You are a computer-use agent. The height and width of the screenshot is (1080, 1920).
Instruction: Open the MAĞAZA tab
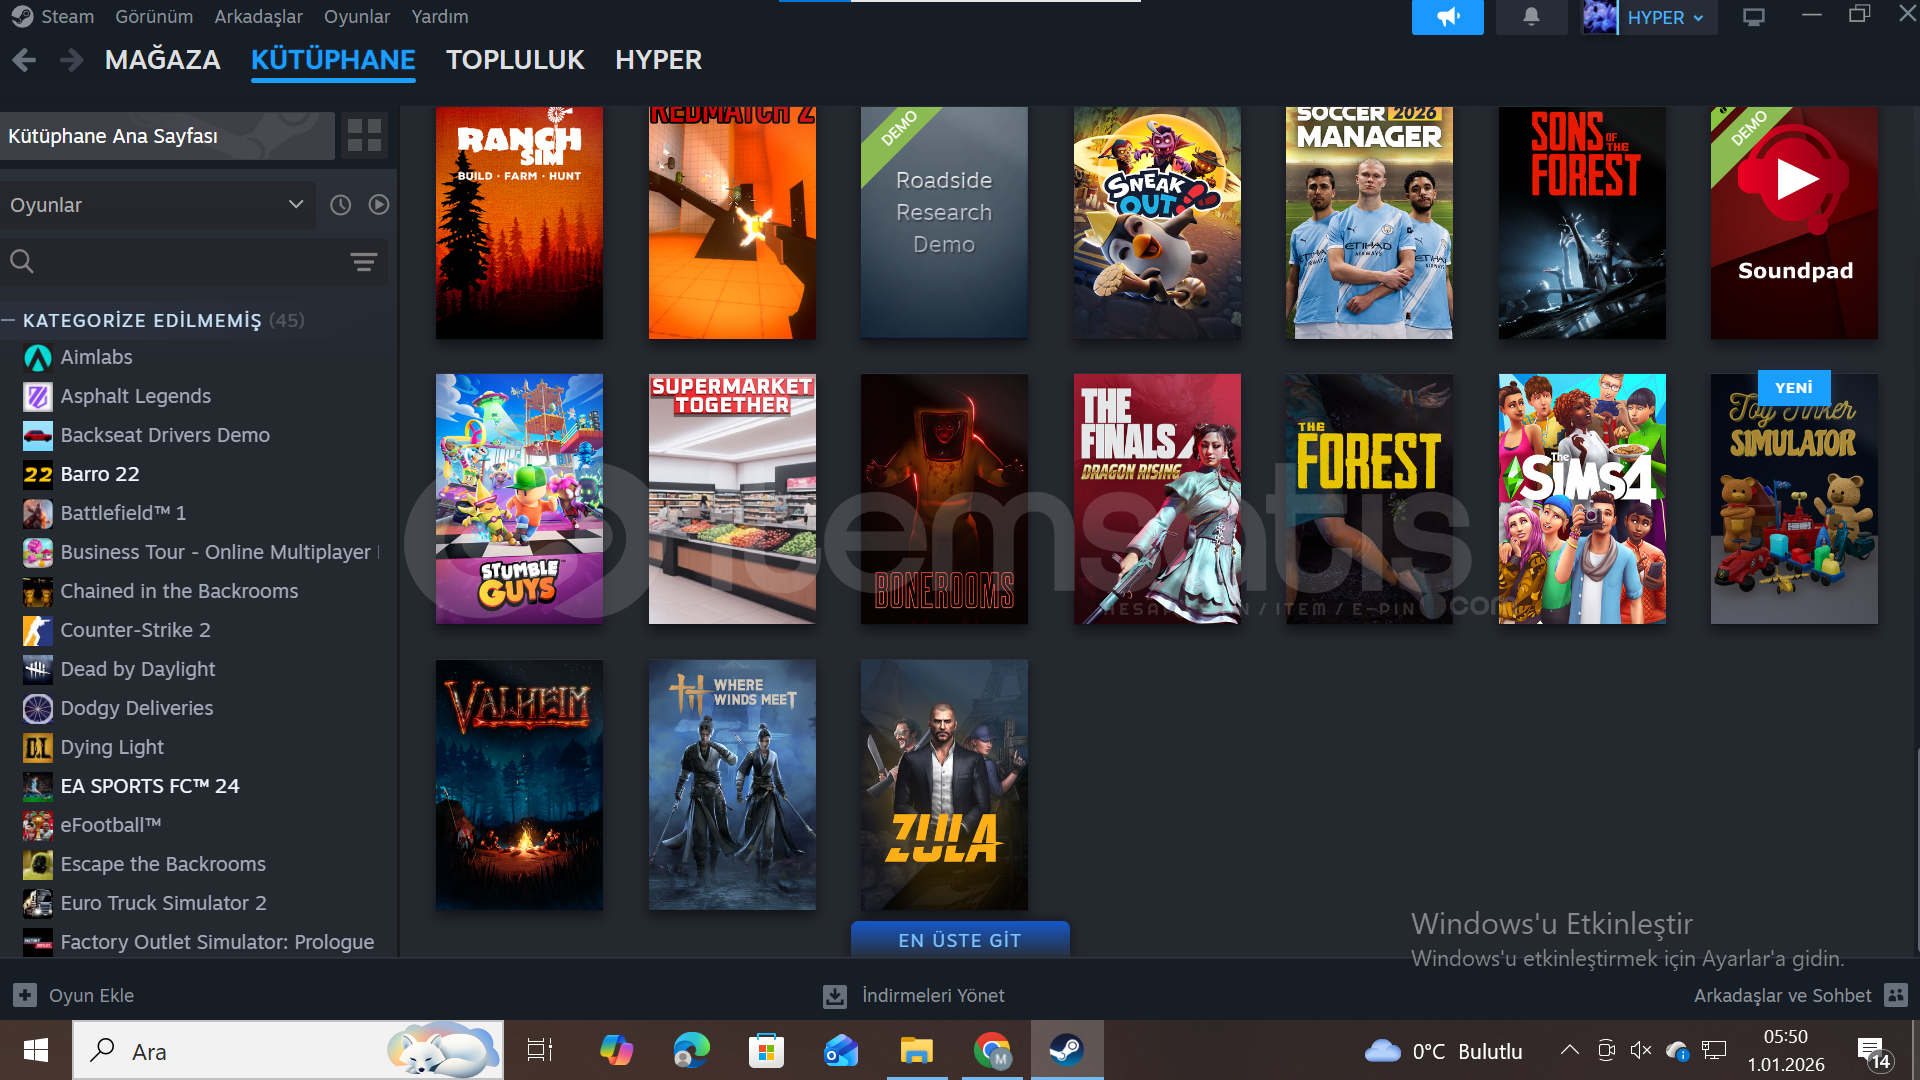click(x=162, y=60)
